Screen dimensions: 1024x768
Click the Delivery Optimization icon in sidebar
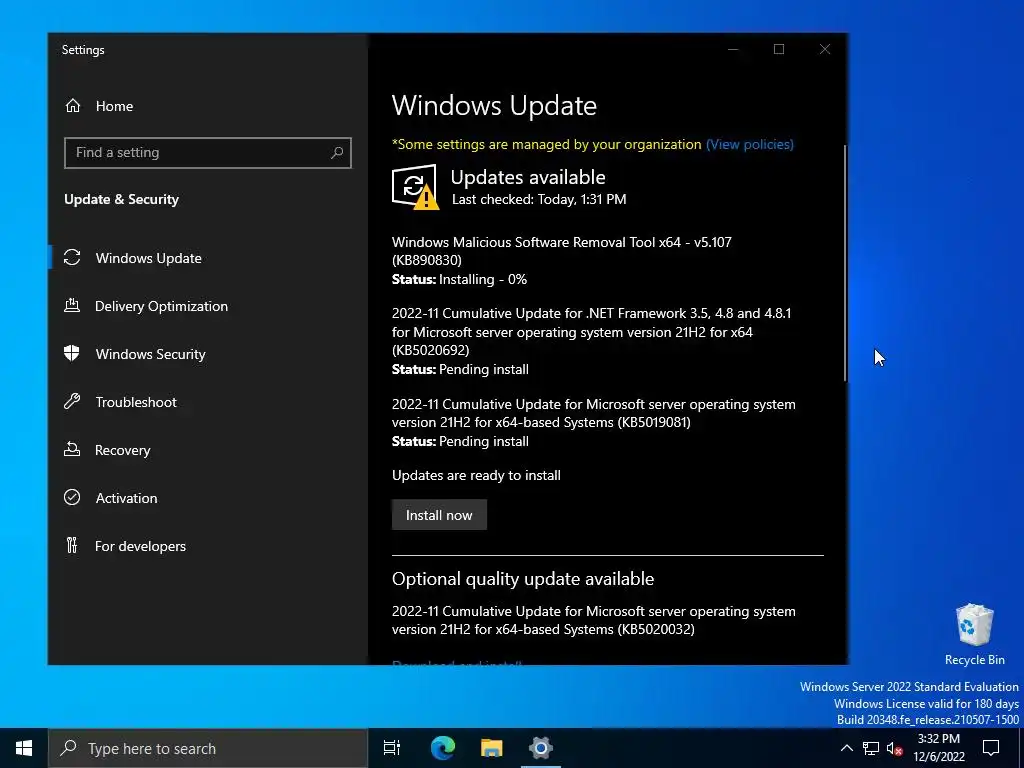[x=72, y=305]
